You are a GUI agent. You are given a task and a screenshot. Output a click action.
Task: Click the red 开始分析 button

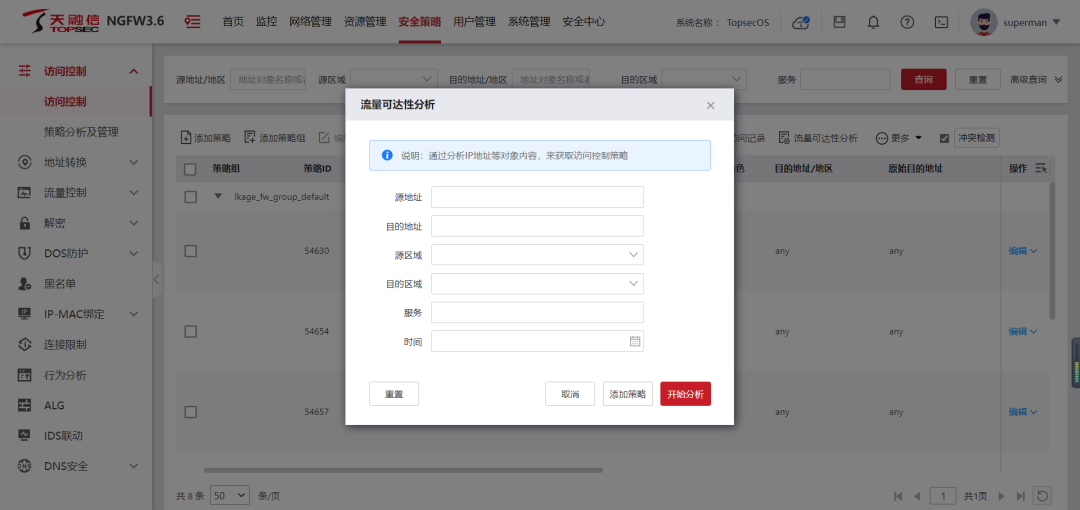[685, 394]
